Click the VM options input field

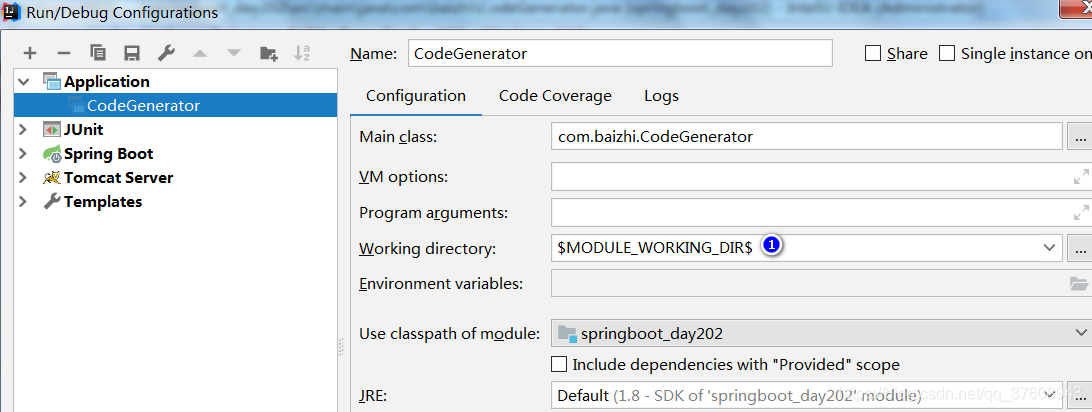[x=822, y=177]
